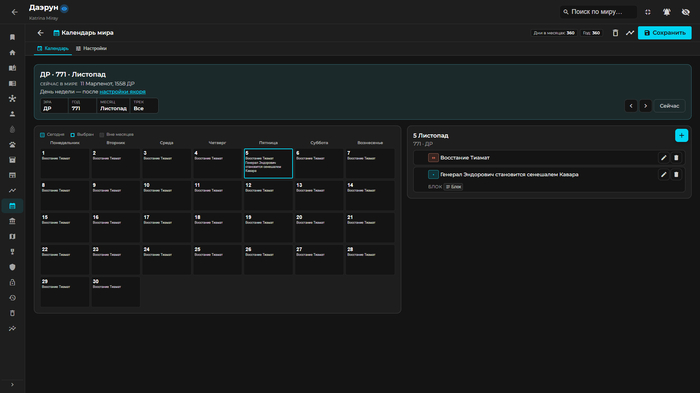
Task: Open the Год field showing 771
Action: [x=82, y=106]
